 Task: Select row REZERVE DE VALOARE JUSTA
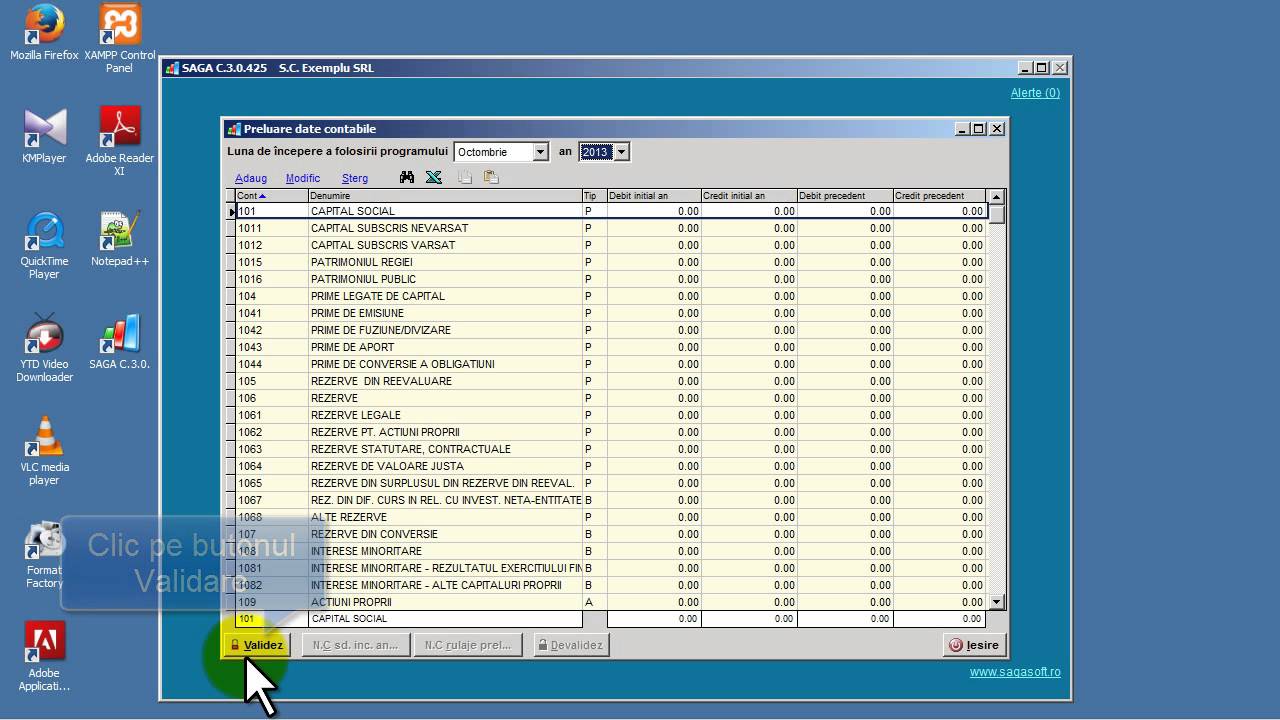click(606, 466)
